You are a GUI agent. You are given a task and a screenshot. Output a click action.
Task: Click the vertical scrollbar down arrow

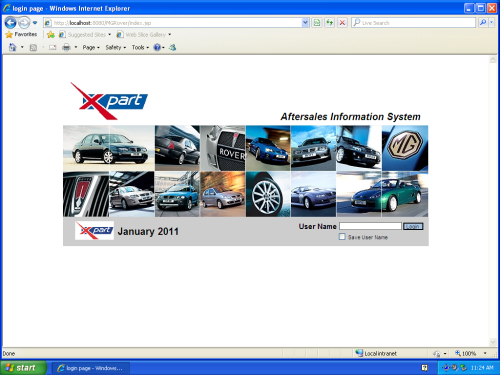pos(493,342)
